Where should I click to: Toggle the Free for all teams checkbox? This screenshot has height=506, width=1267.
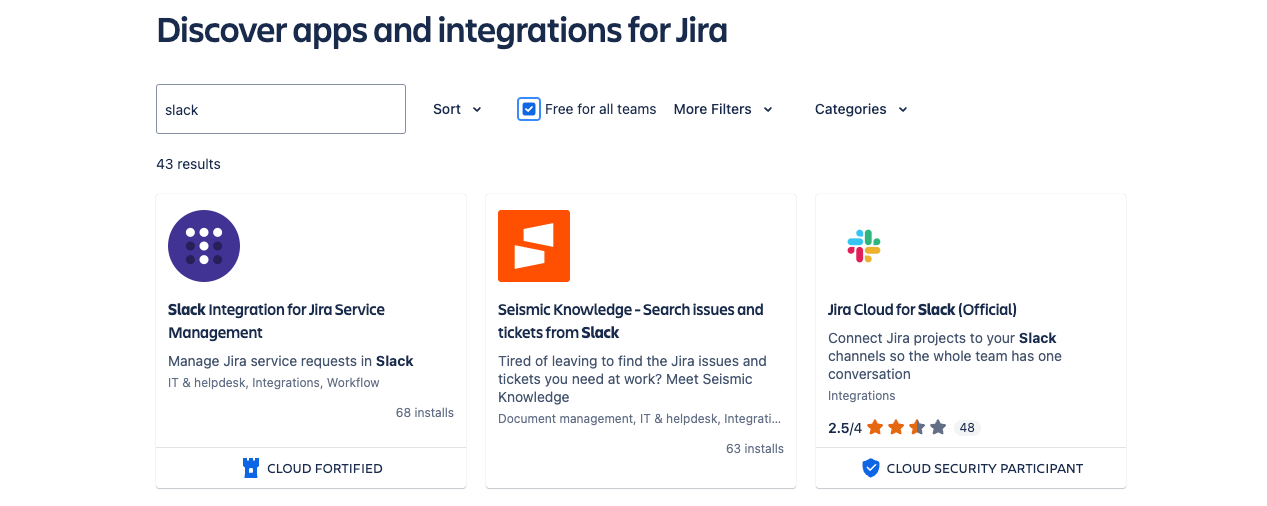pyautogui.click(x=529, y=109)
